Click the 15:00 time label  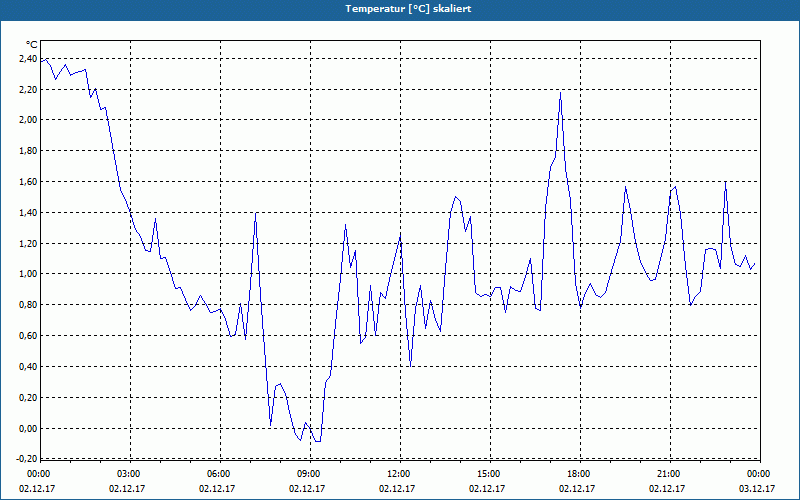(x=487, y=474)
